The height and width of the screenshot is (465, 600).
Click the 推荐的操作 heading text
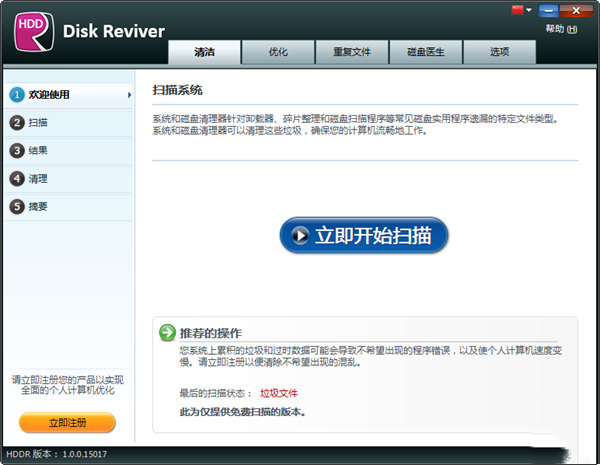coord(211,333)
